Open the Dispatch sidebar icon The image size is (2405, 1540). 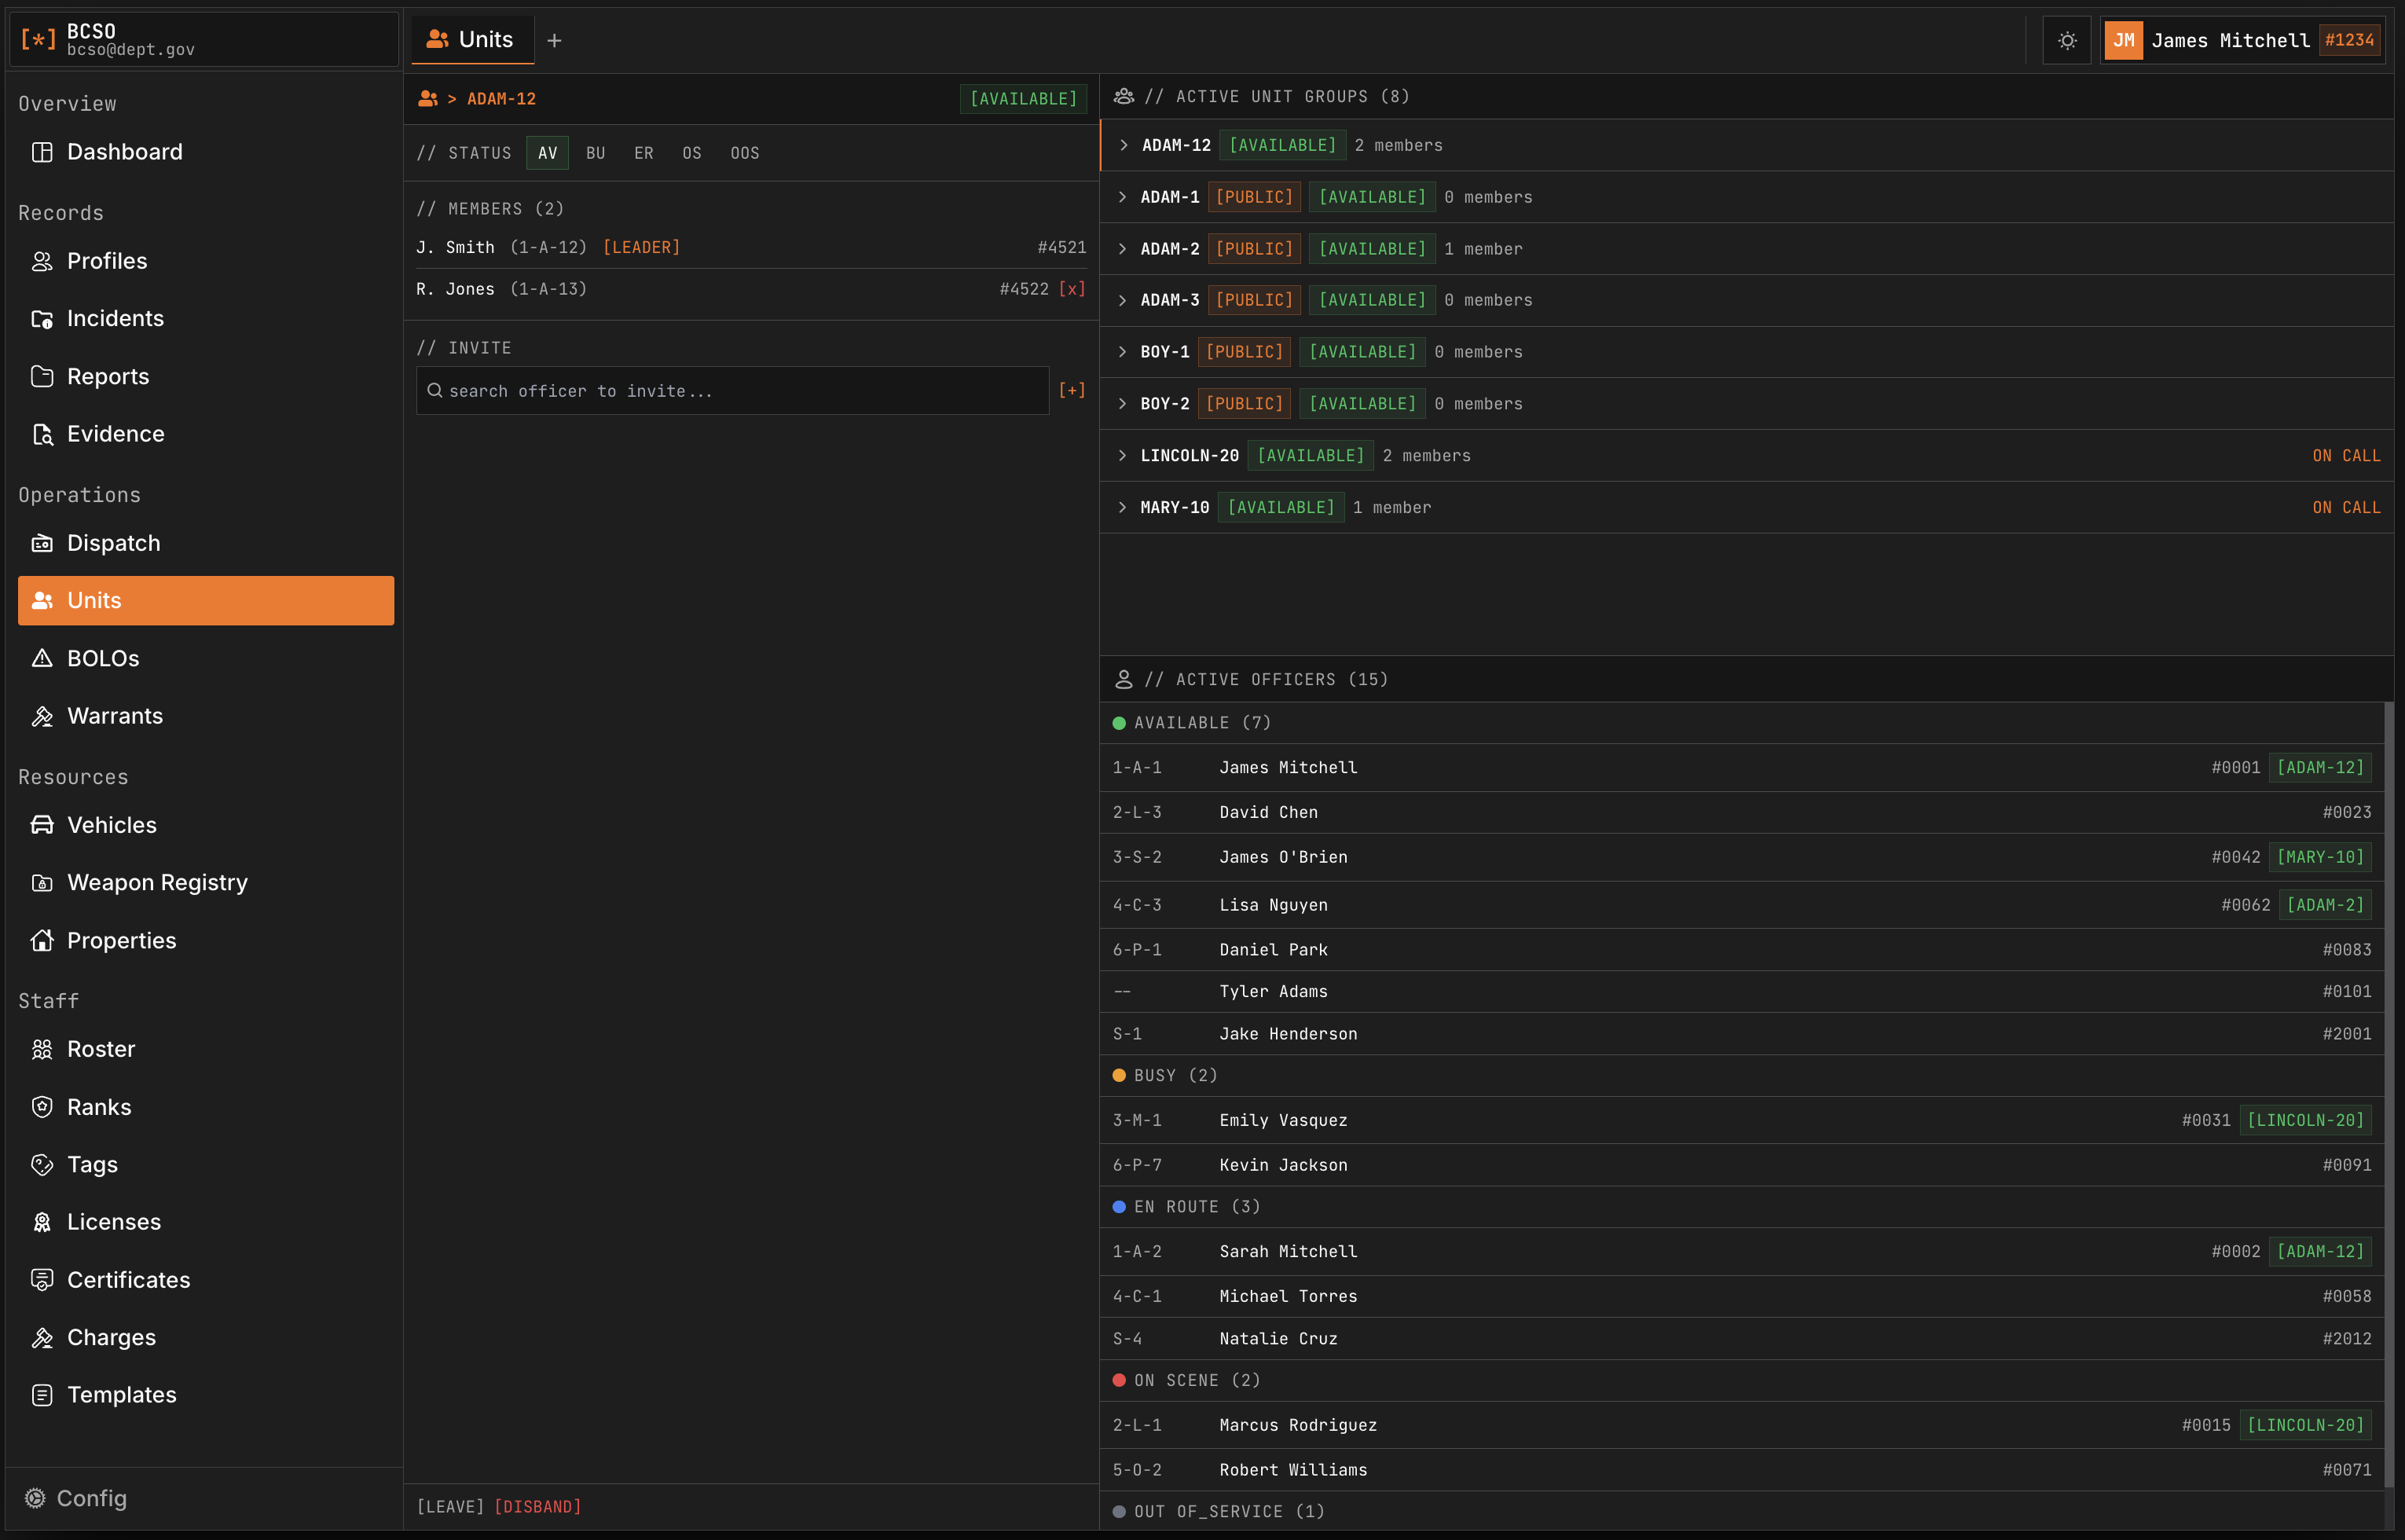point(42,543)
